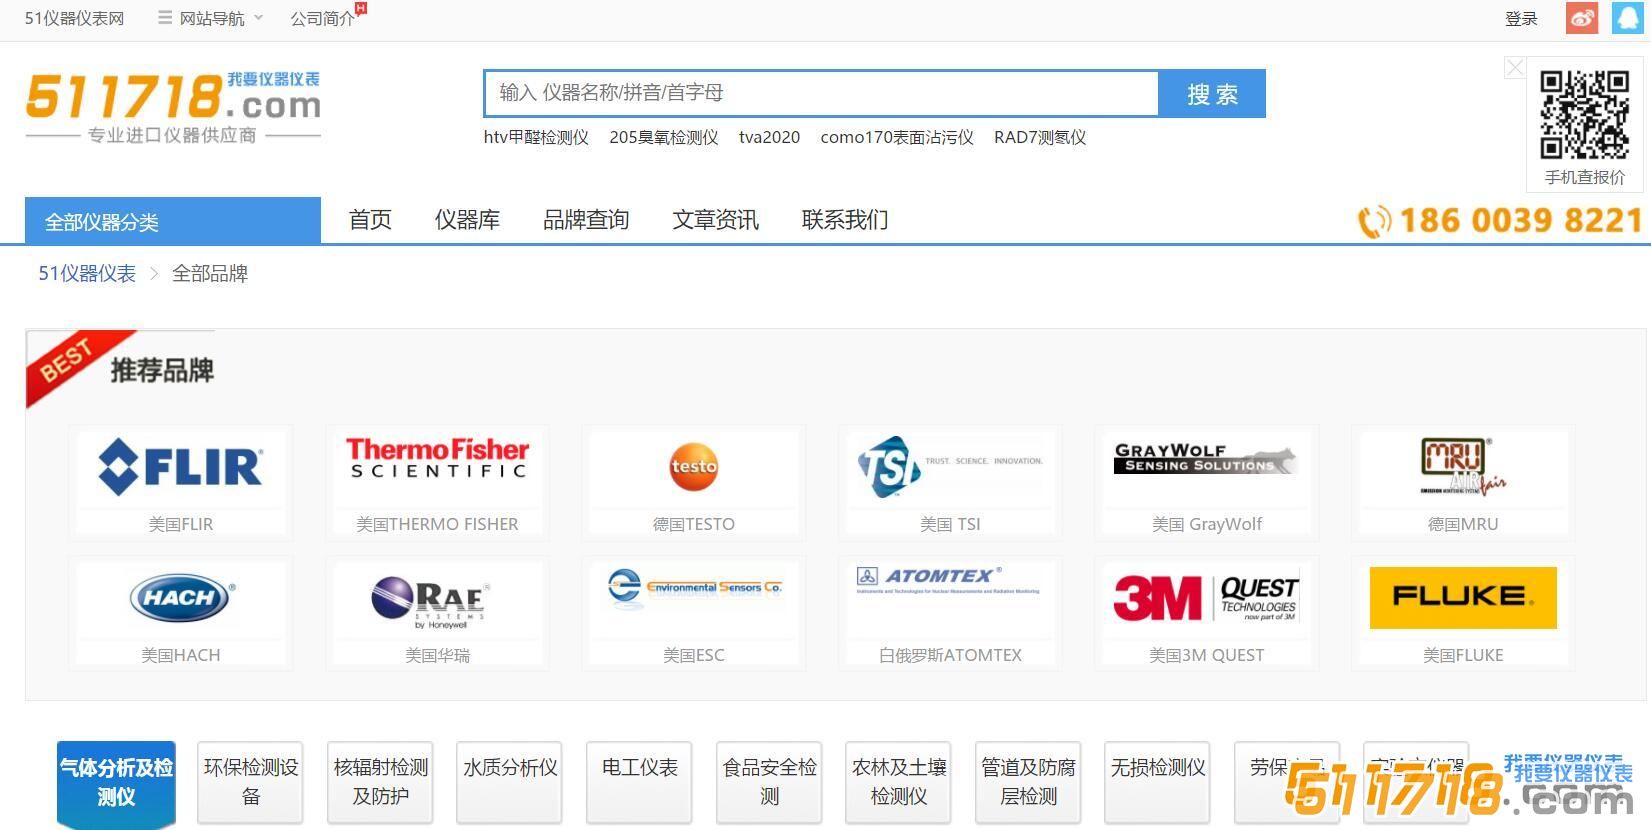Screen dimensions: 1651x830
Task: Click the 511718.com site logo
Action: coord(173,106)
